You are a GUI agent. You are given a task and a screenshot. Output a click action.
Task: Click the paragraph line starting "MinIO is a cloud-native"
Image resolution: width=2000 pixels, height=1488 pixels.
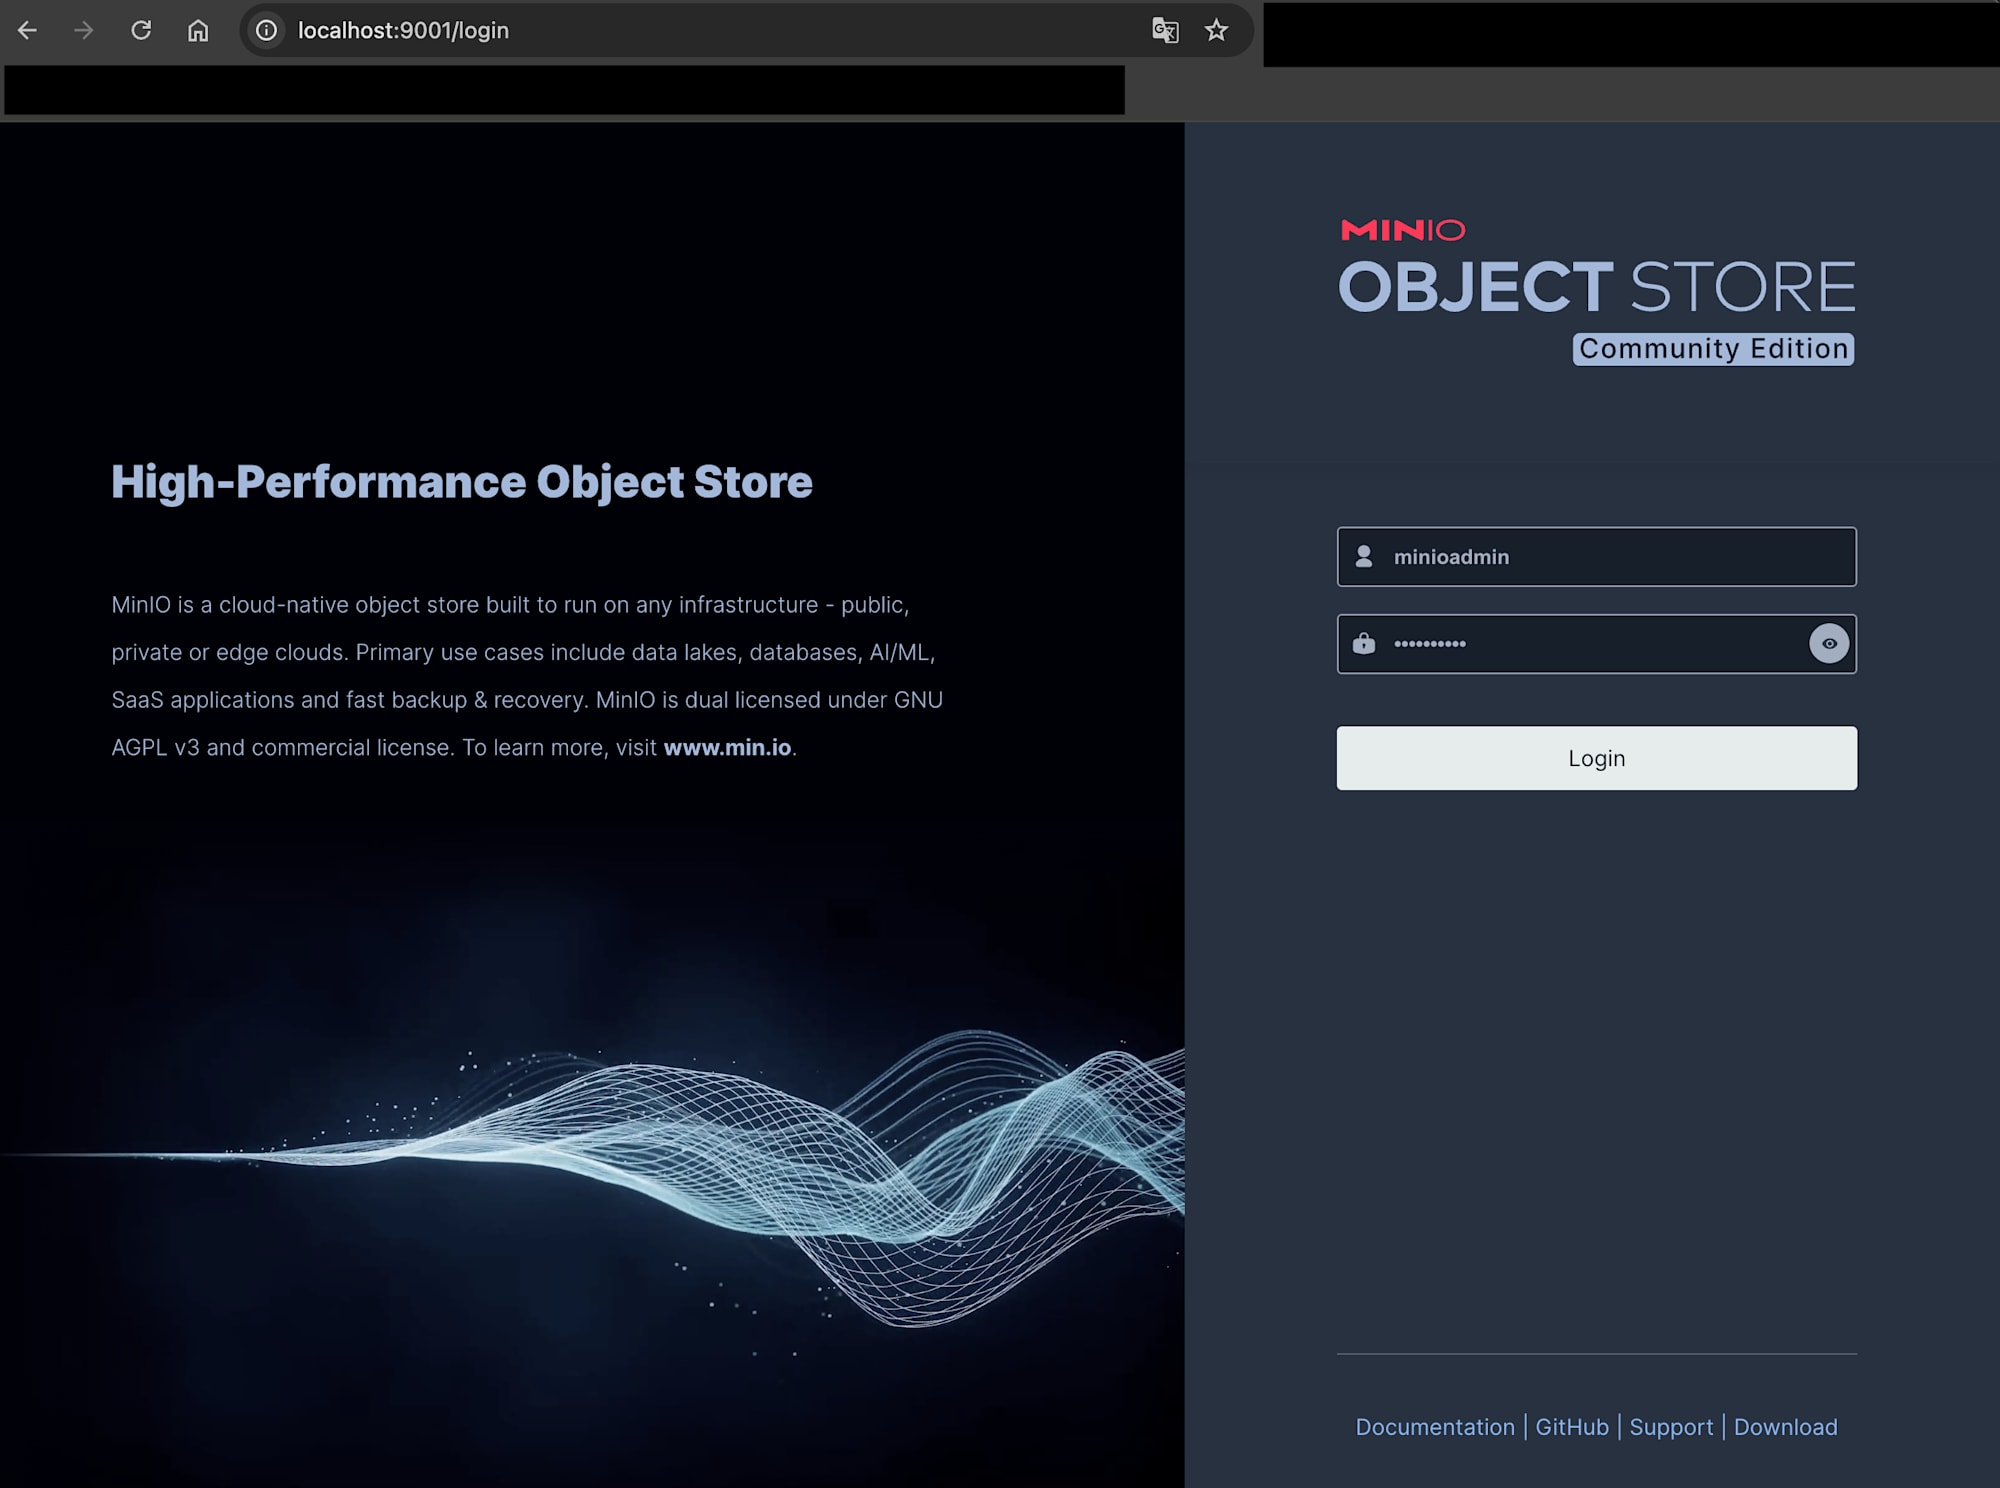[x=510, y=605]
